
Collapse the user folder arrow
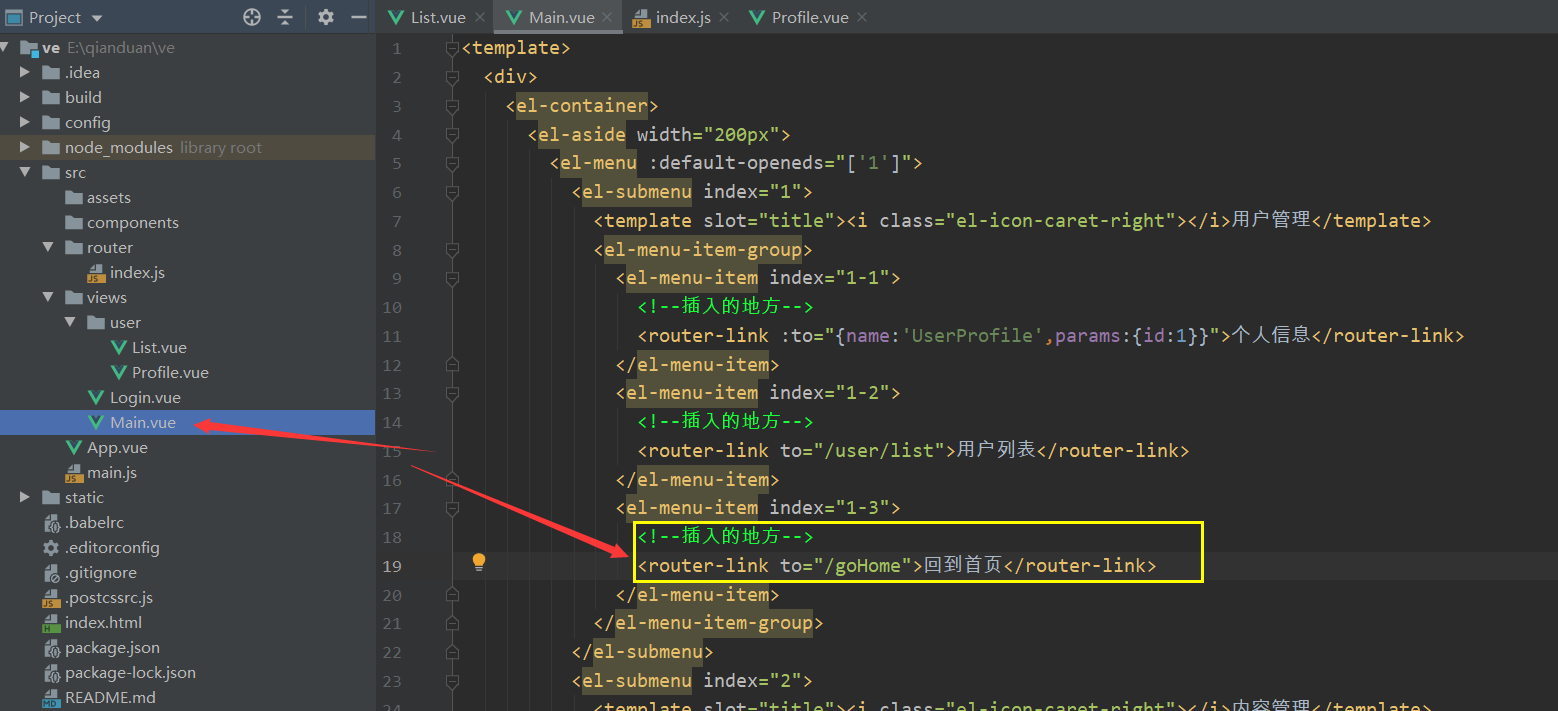[70, 322]
